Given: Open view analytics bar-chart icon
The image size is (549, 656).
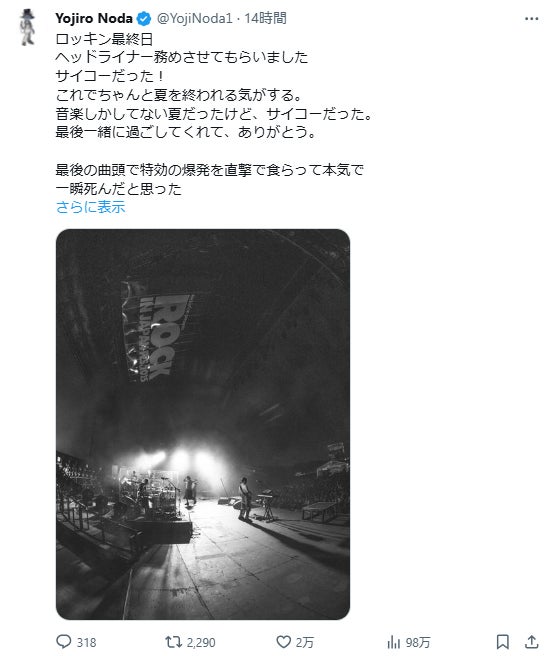Looking at the screenshot, I should 393,642.
